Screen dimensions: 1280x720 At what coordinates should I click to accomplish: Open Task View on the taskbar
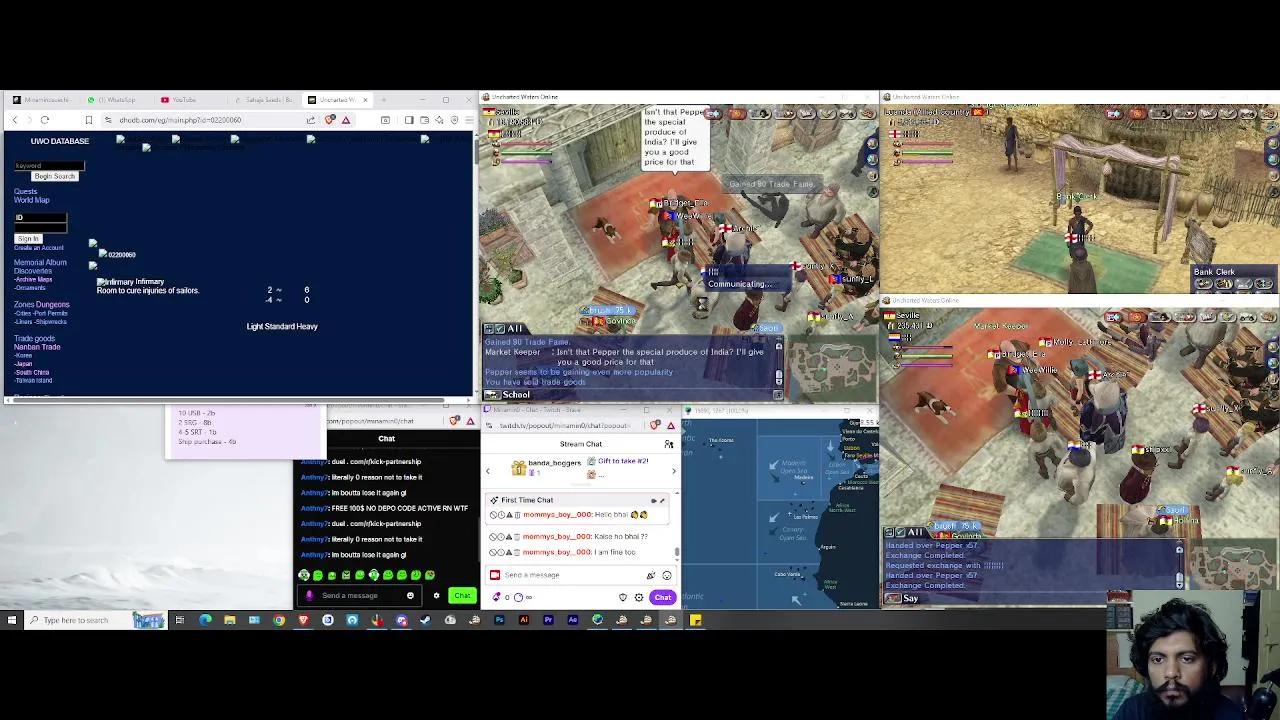[179, 620]
